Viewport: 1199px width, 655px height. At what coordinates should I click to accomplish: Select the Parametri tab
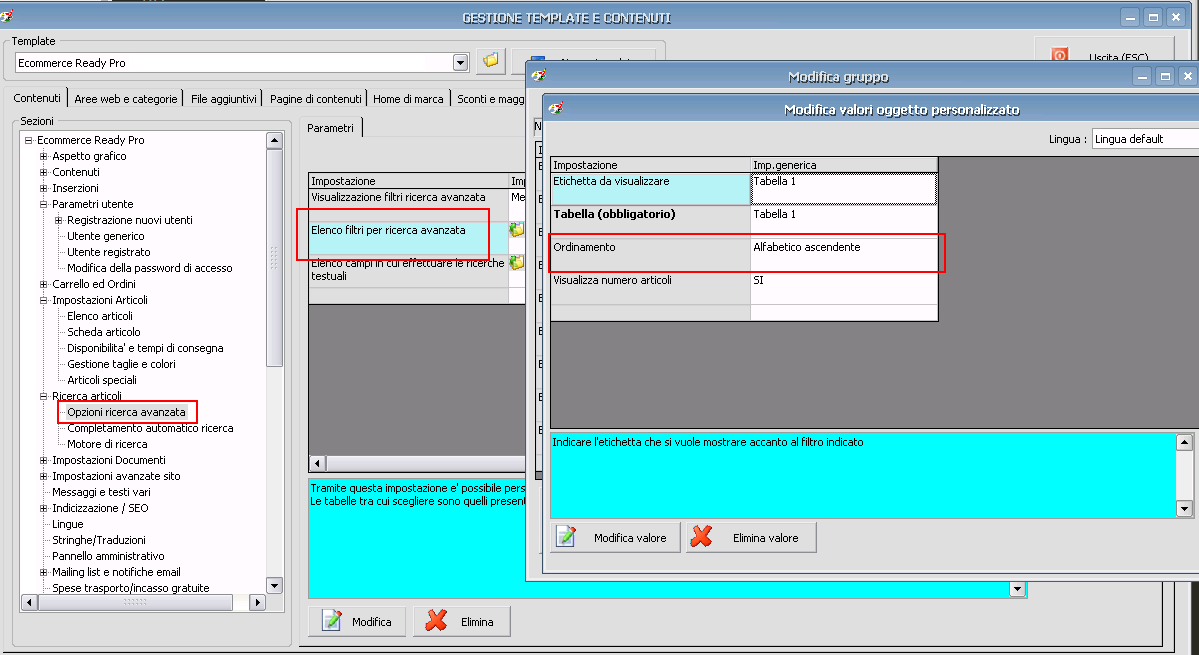(x=330, y=128)
